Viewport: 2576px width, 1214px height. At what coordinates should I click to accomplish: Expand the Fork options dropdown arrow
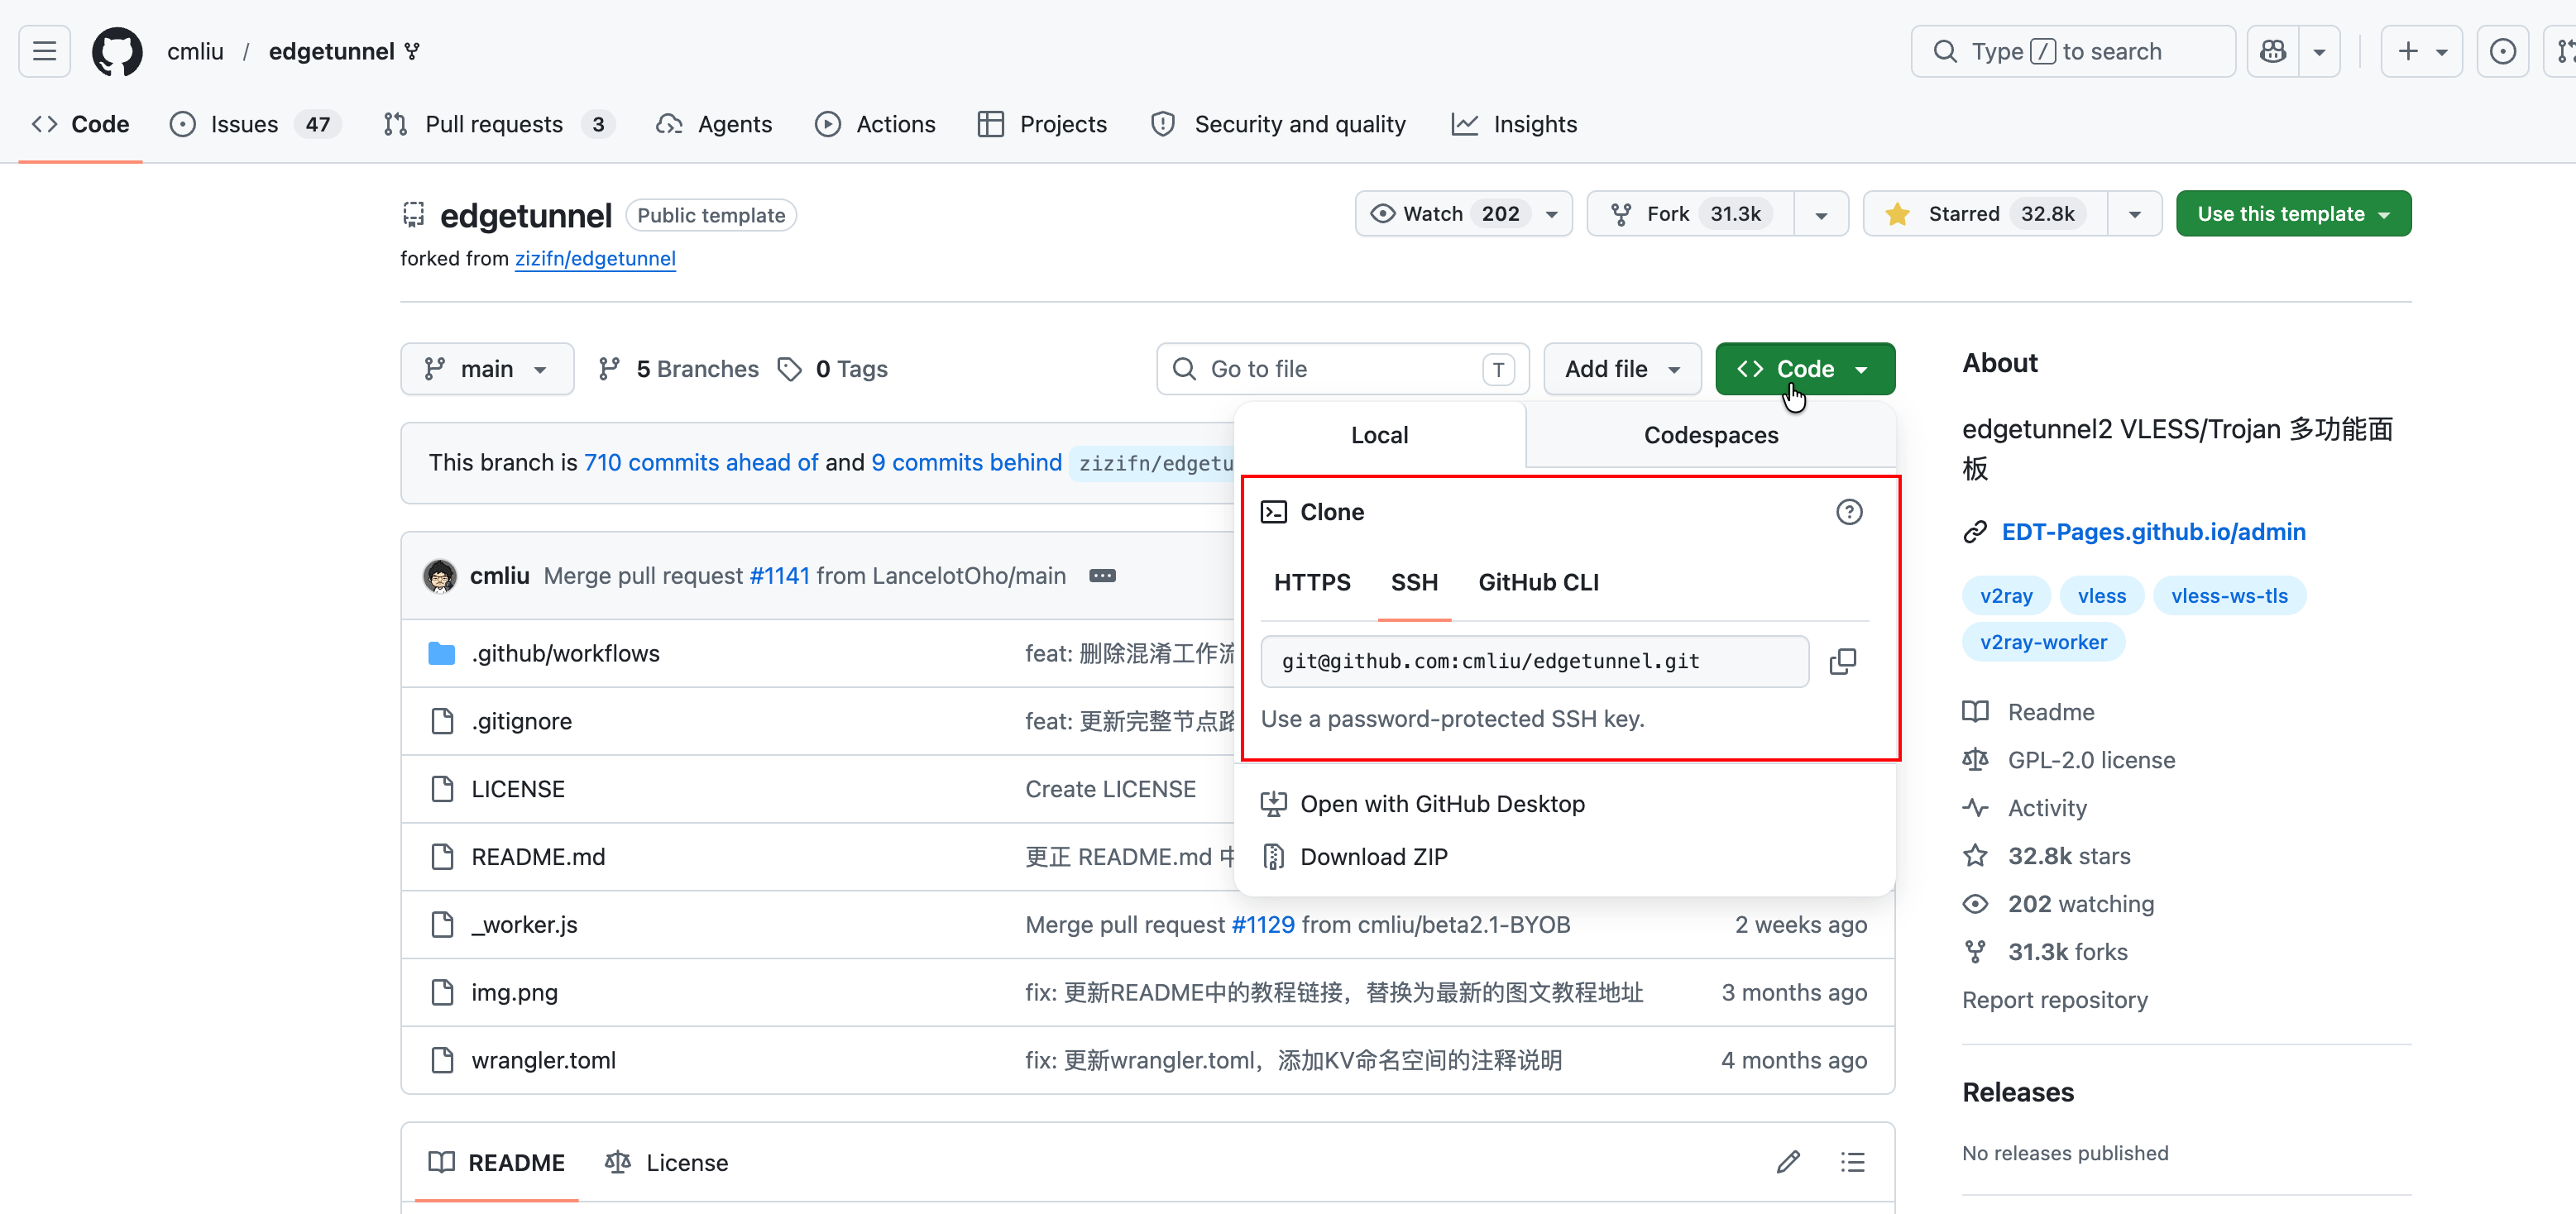[x=1821, y=214]
